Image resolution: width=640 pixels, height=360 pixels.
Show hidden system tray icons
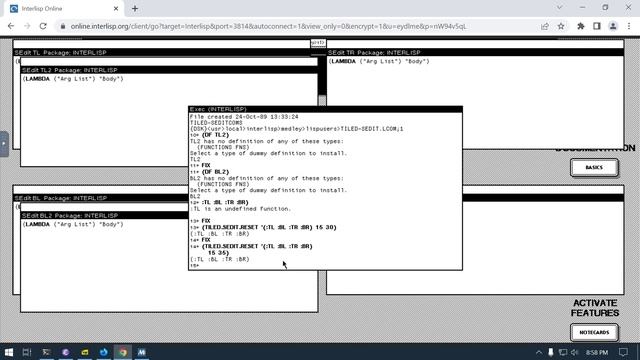(x=539, y=352)
